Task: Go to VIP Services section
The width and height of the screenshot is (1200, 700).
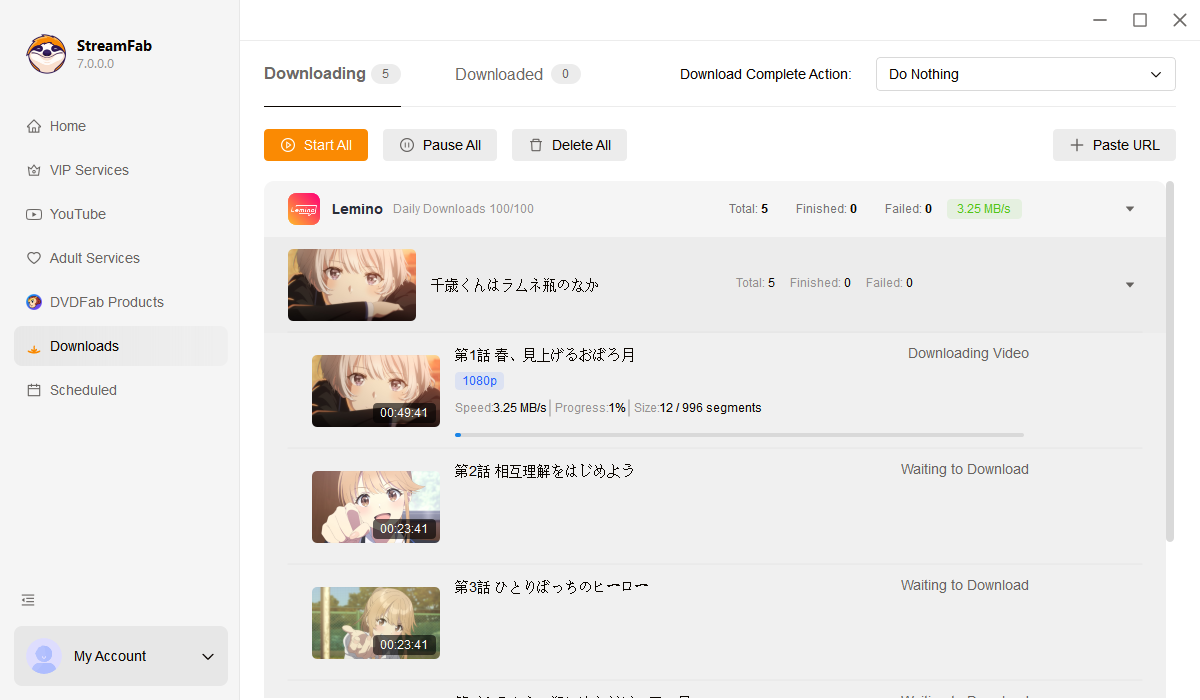Action: 89,170
